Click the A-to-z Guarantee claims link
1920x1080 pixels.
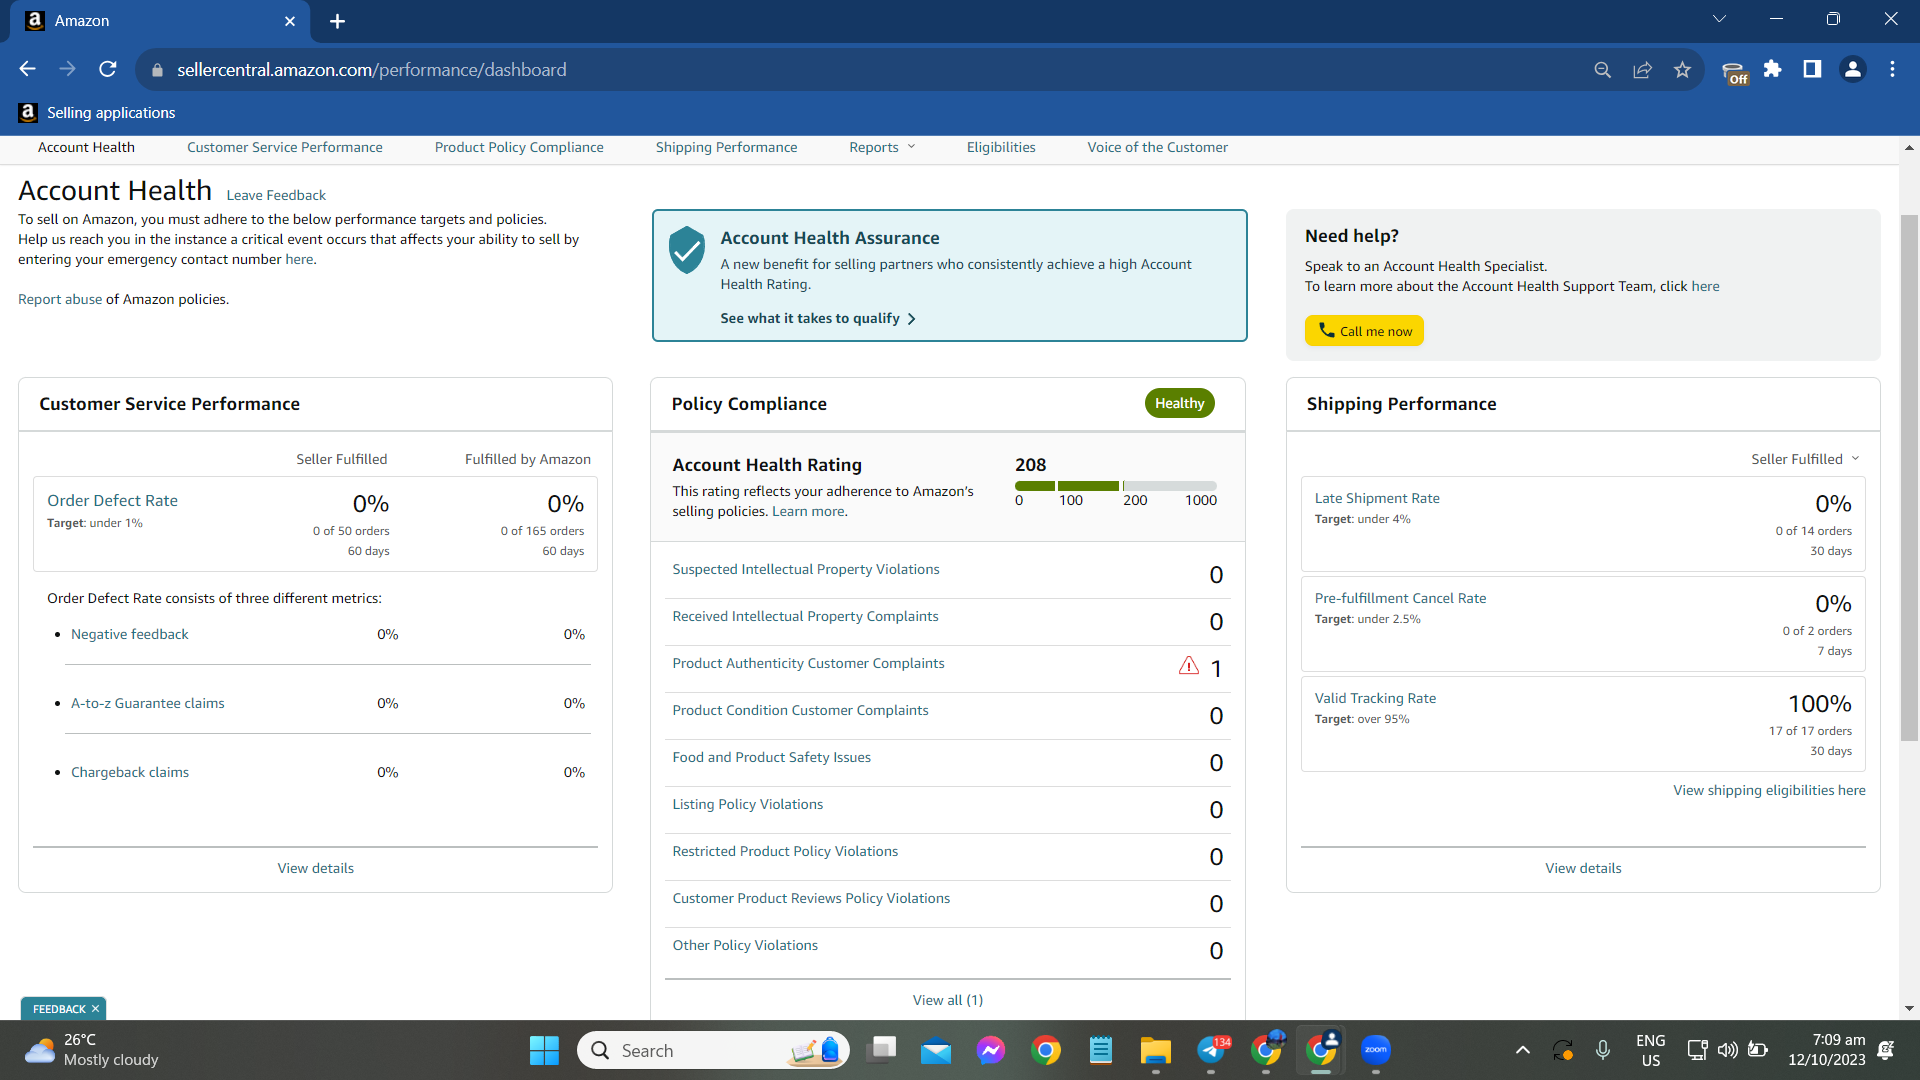[148, 703]
